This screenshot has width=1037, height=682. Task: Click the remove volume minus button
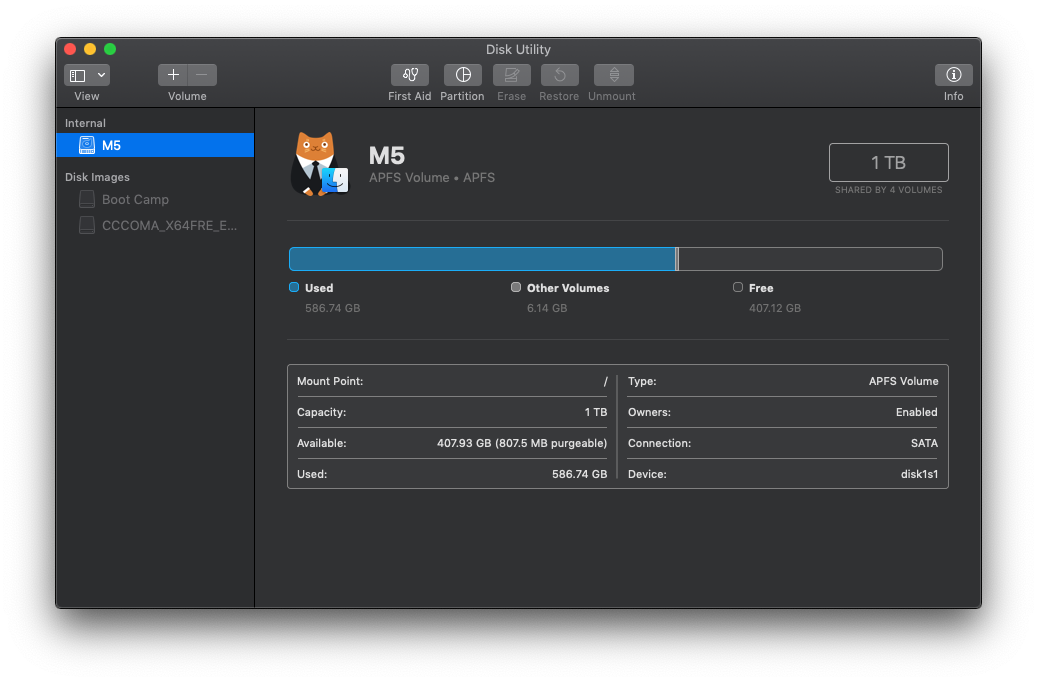click(x=202, y=75)
